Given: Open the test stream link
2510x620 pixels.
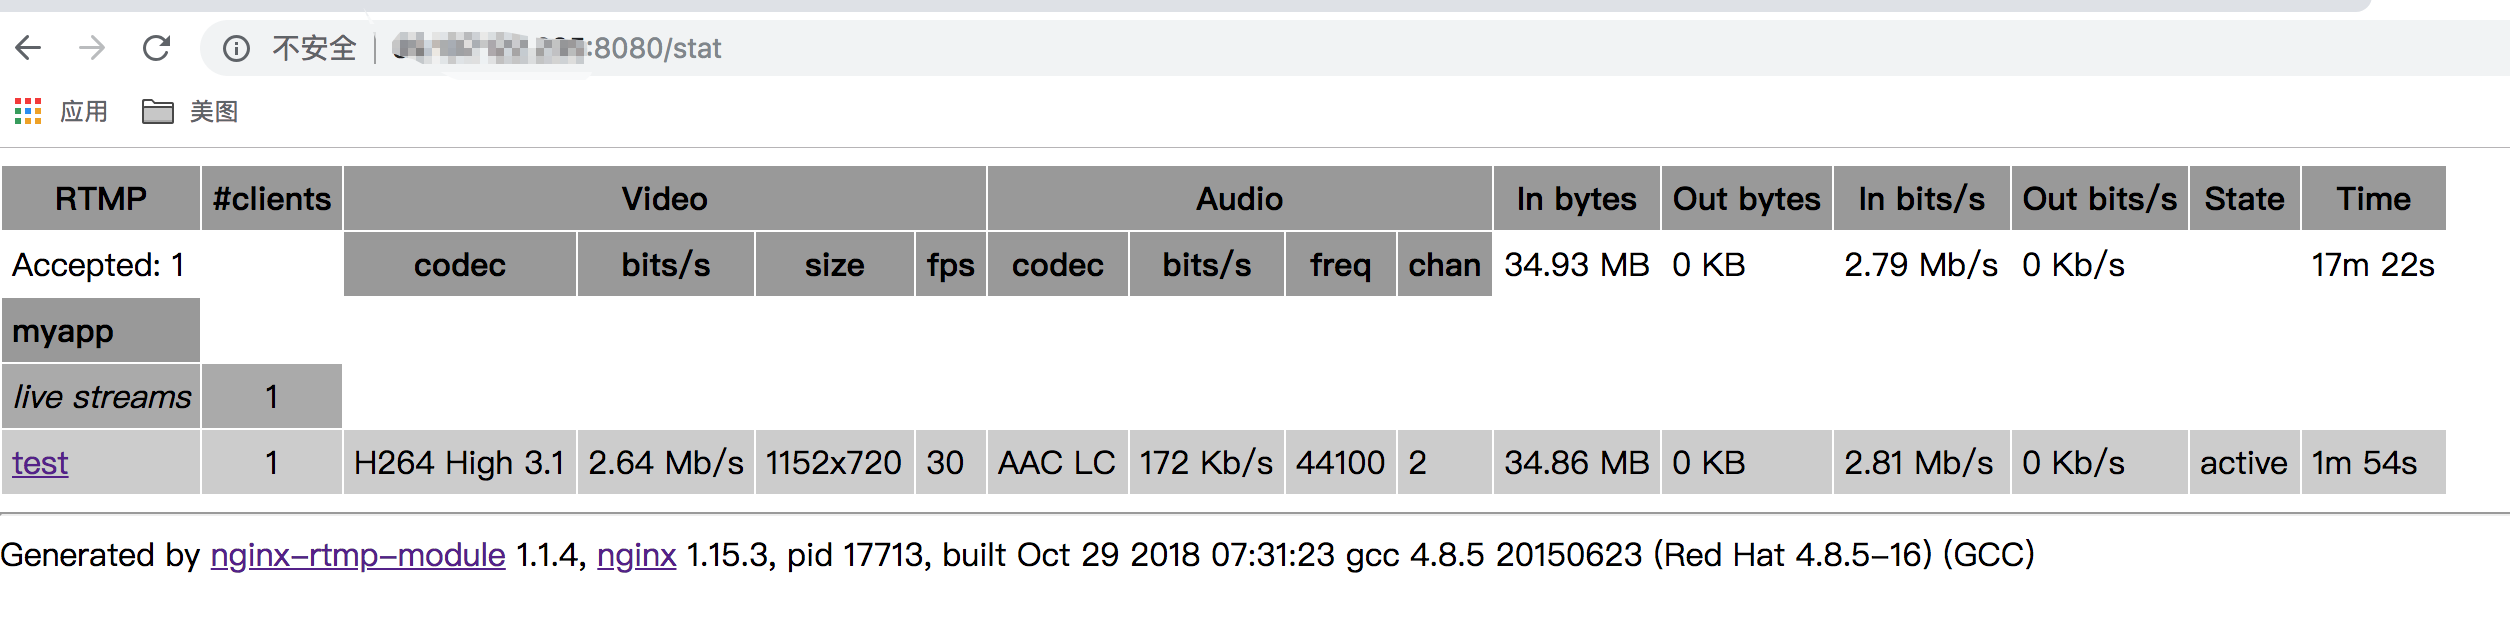Looking at the screenshot, I should click(40, 463).
